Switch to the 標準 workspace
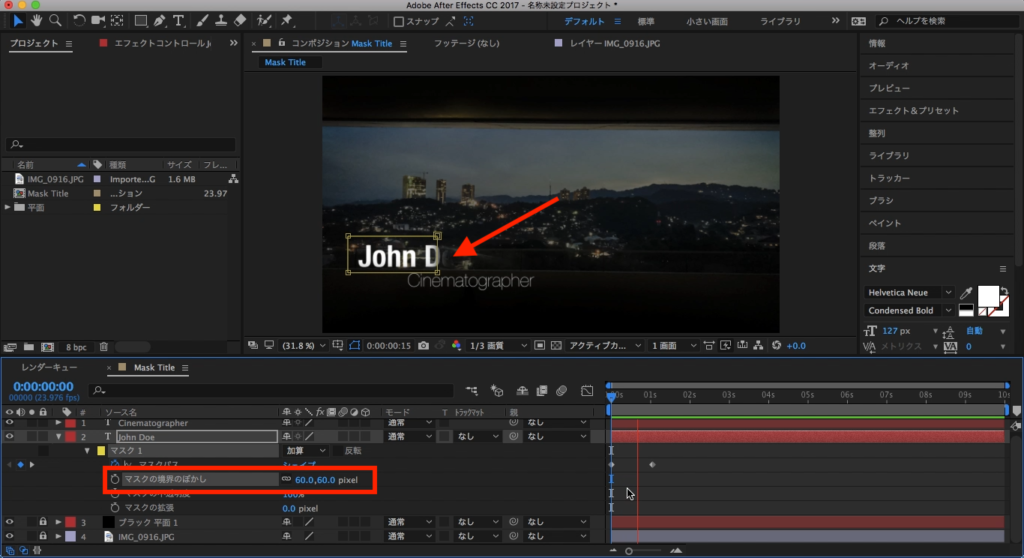The width and height of the screenshot is (1024, 558). click(646, 20)
